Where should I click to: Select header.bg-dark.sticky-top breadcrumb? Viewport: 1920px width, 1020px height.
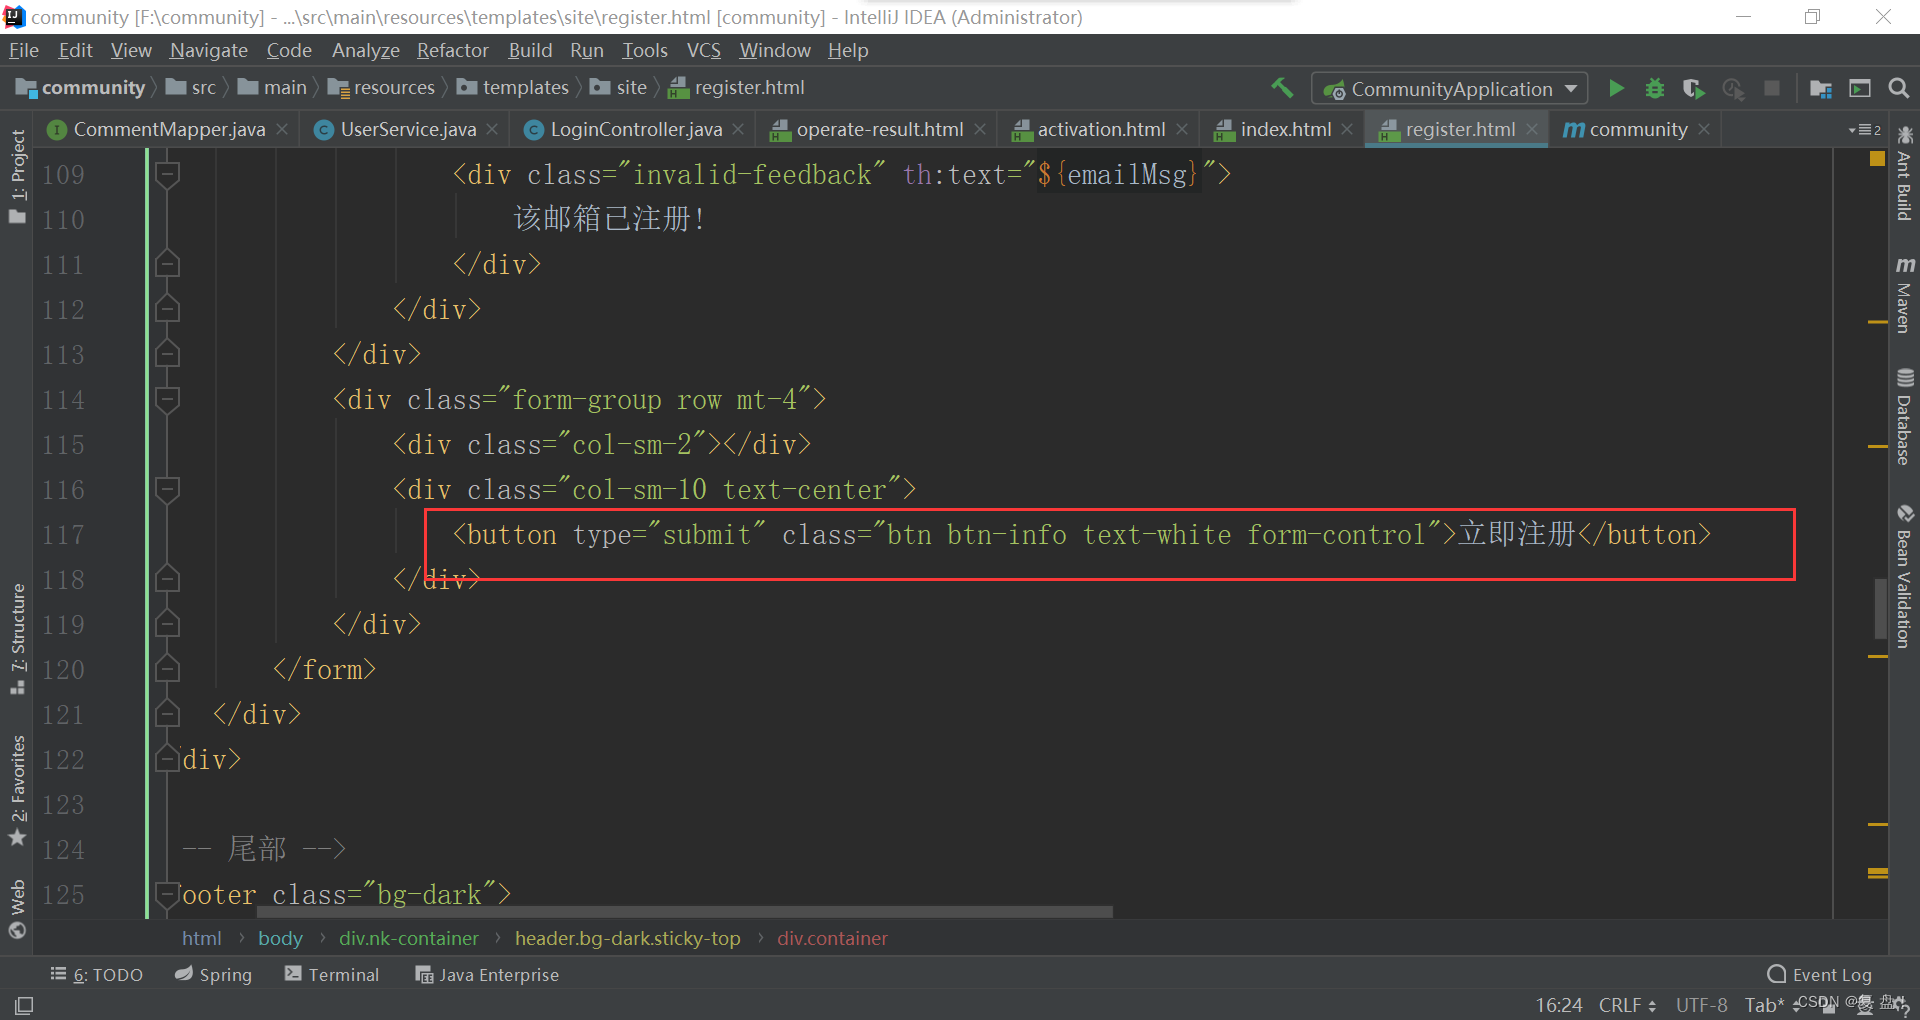coord(627,939)
